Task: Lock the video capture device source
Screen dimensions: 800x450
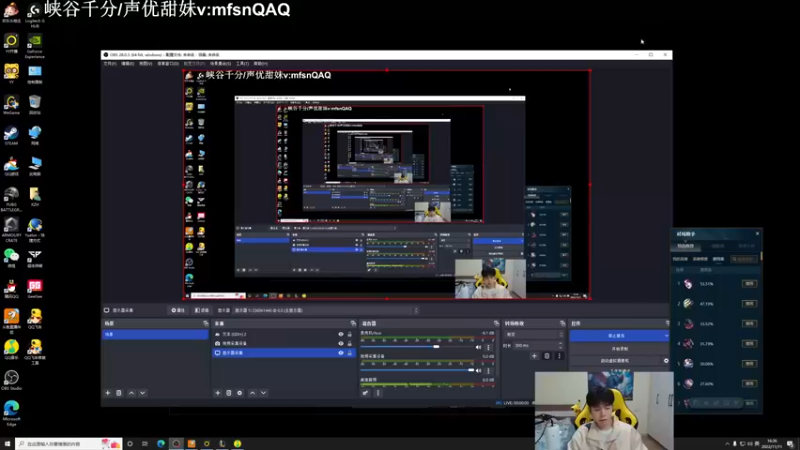Action: pyautogui.click(x=350, y=343)
